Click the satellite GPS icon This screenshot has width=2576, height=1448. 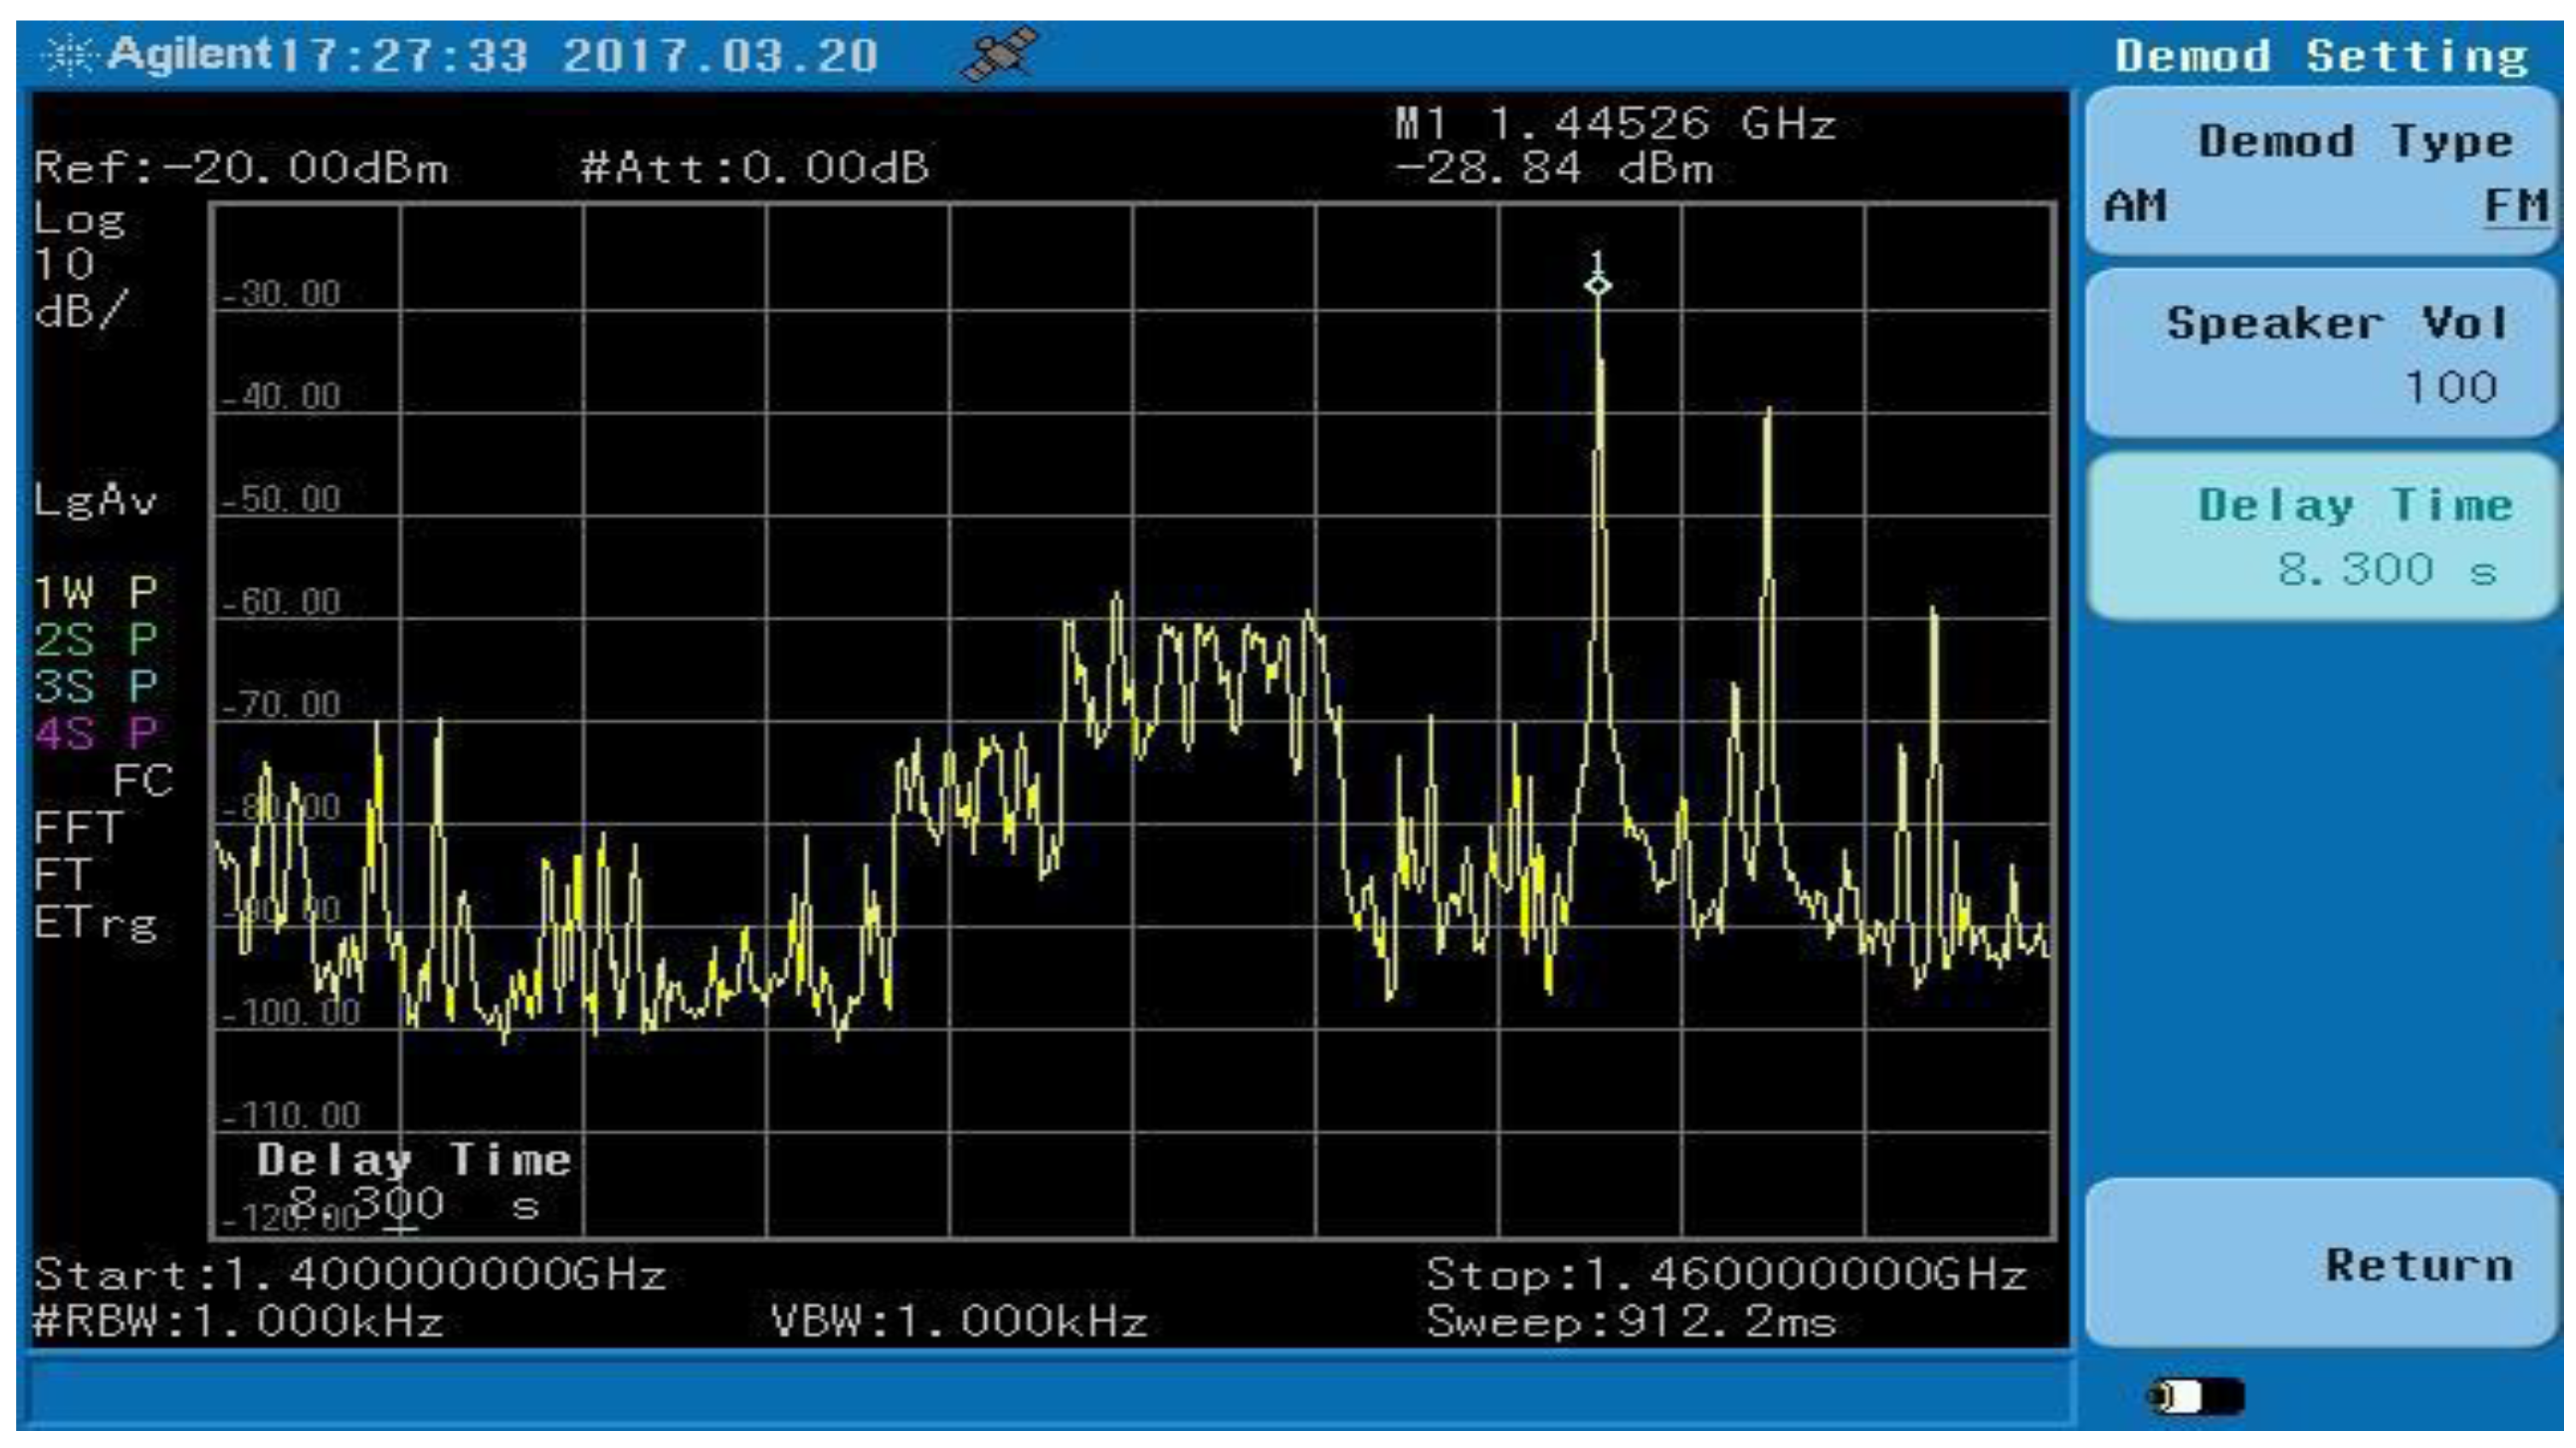[x=1003, y=52]
